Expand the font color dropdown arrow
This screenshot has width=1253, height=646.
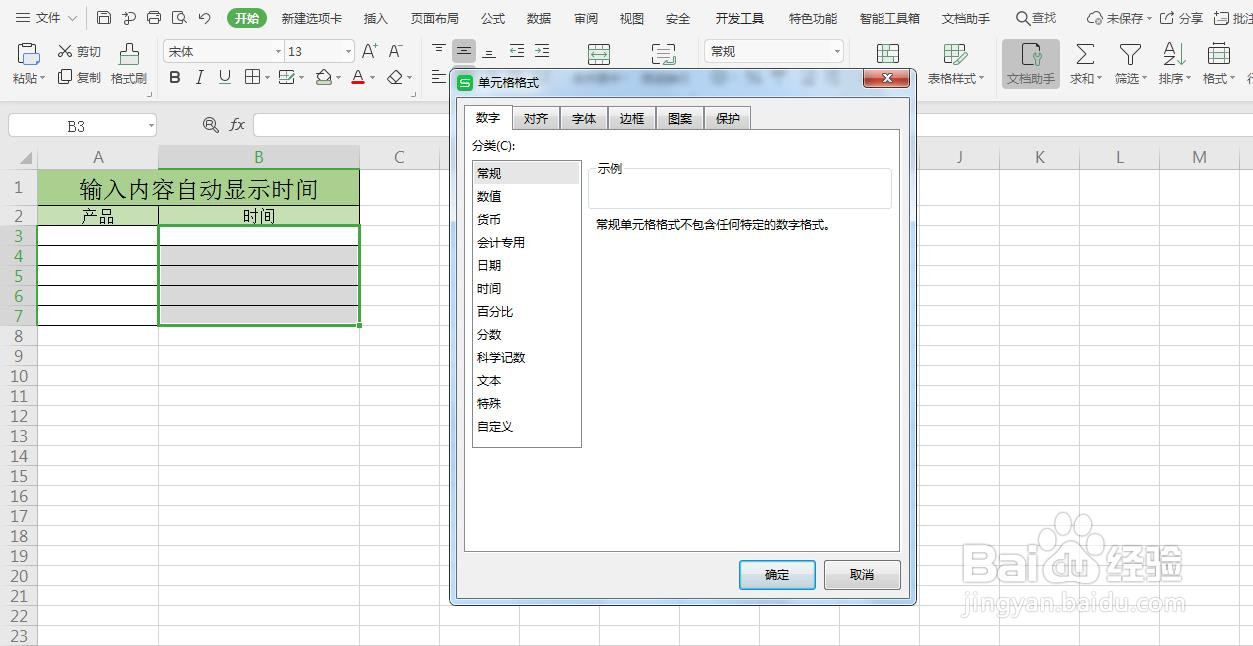click(x=373, y=78)
